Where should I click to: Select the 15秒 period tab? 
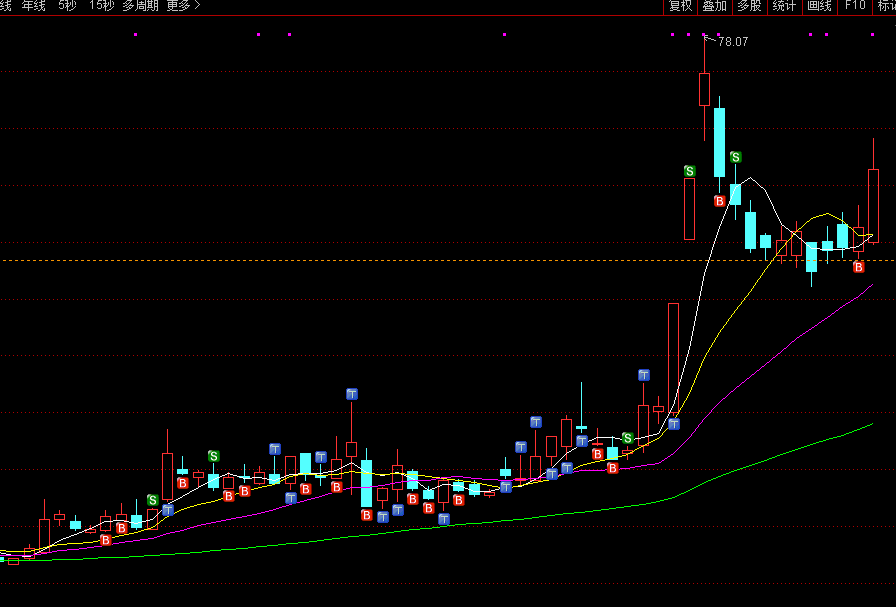[101, 6]
